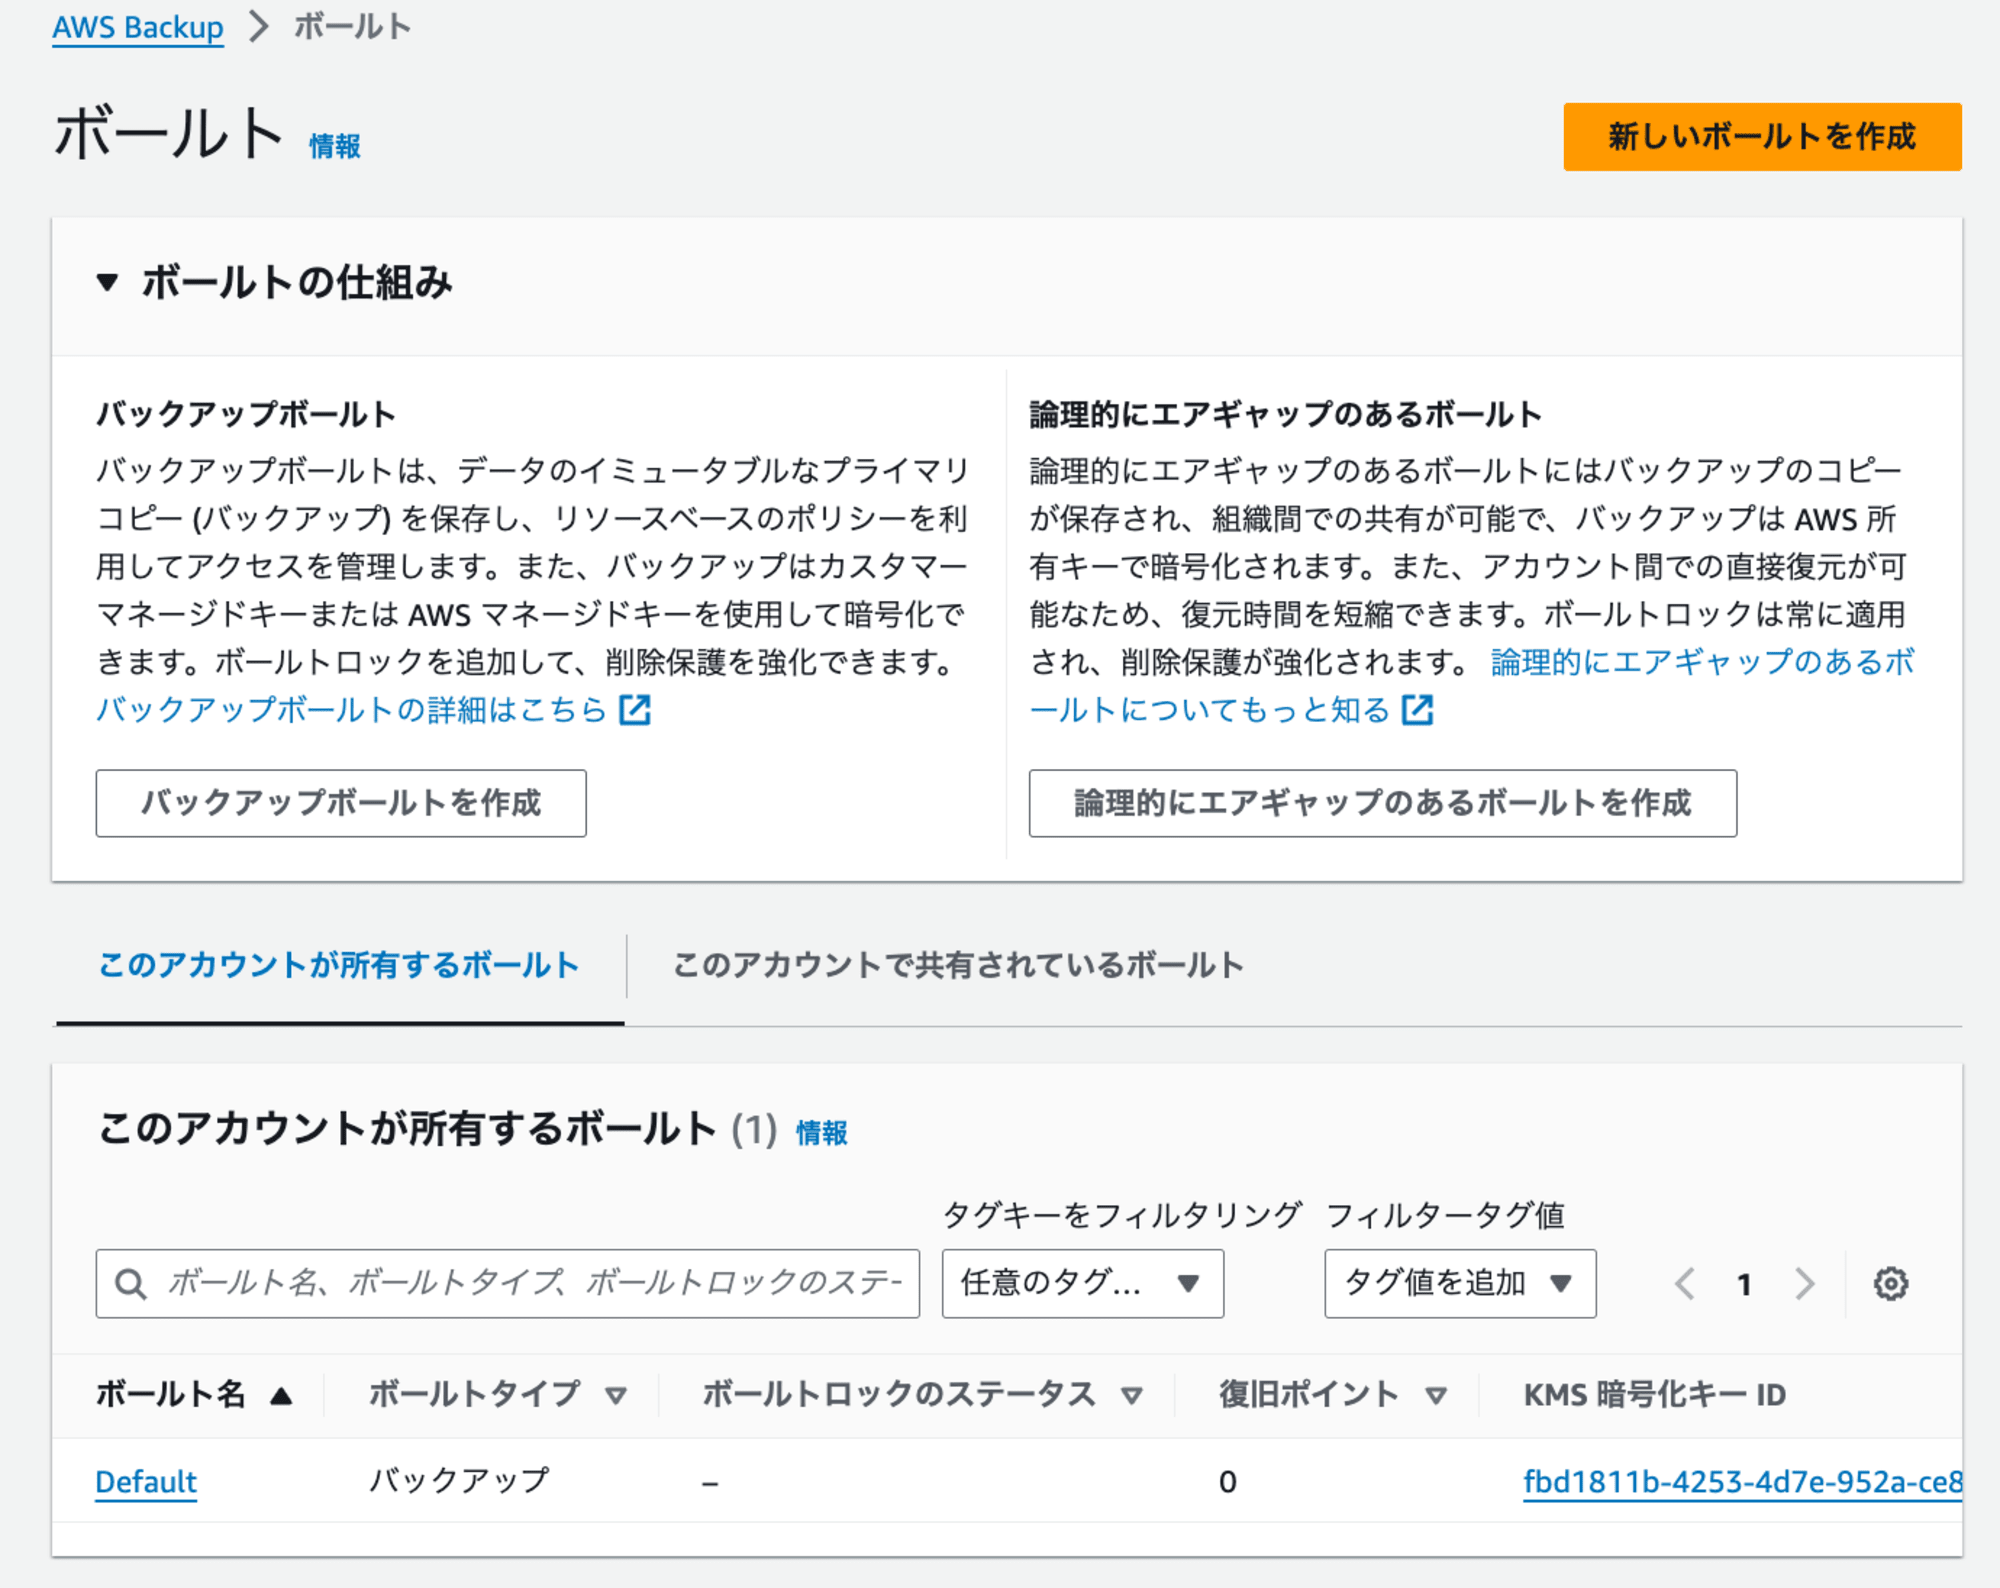Screen dimensions: 2000x1588
Task: Open the Default vault link
Action: (146, 1481)
